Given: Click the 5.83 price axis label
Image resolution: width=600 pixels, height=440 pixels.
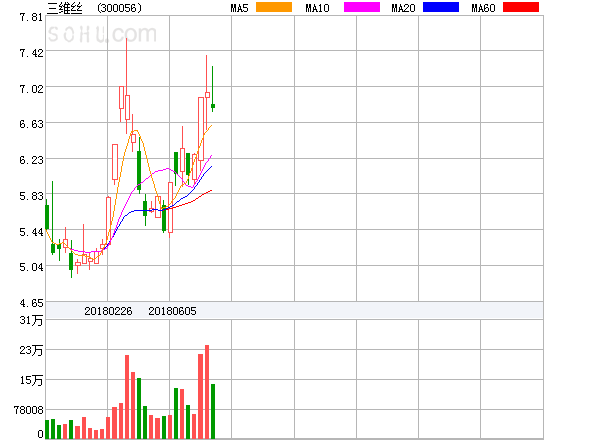Looking at the screenshot, I should [31, 196].
